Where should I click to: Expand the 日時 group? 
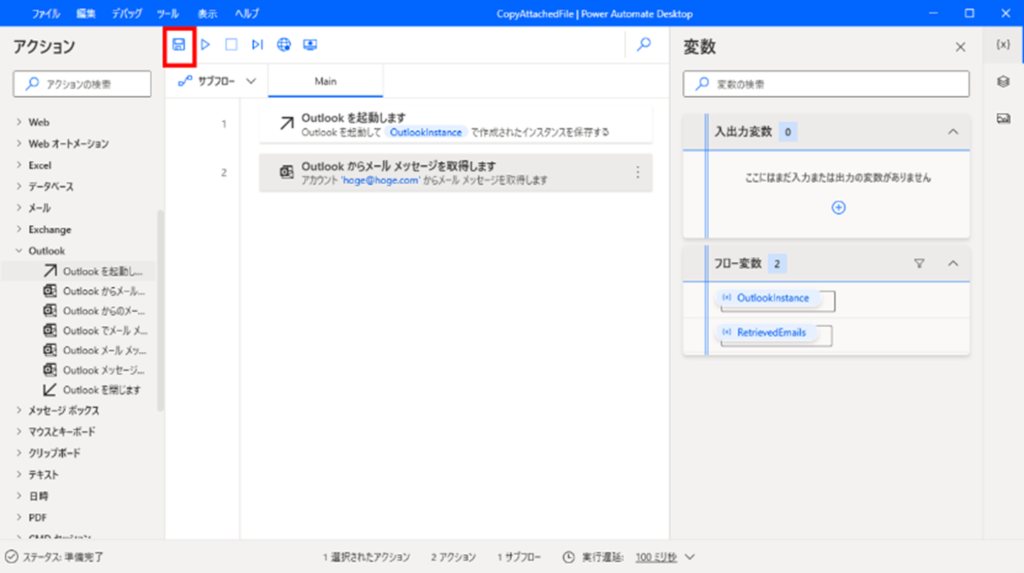point(19,496)
